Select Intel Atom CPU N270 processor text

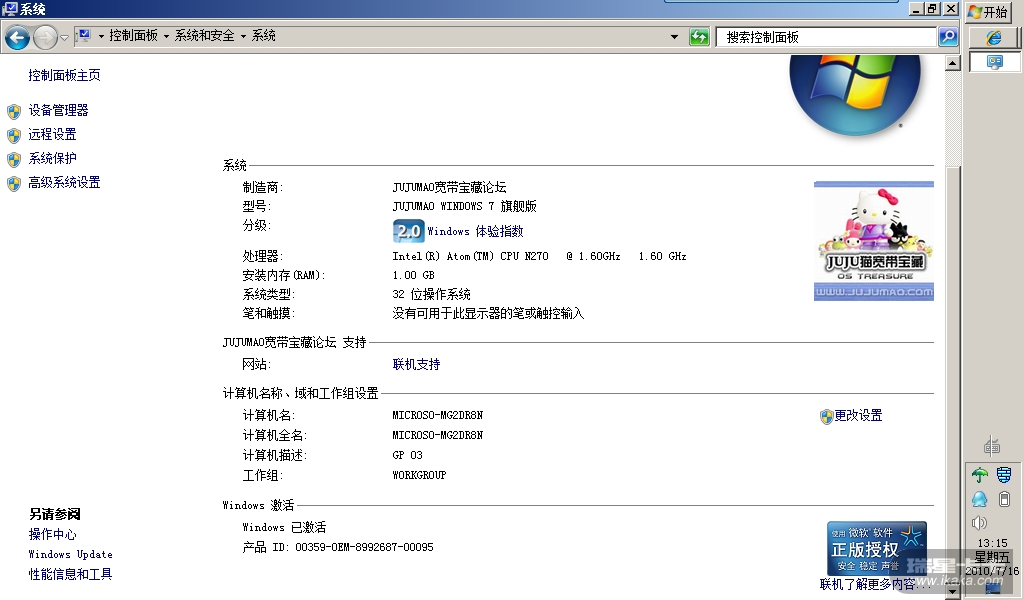point(539,257)
